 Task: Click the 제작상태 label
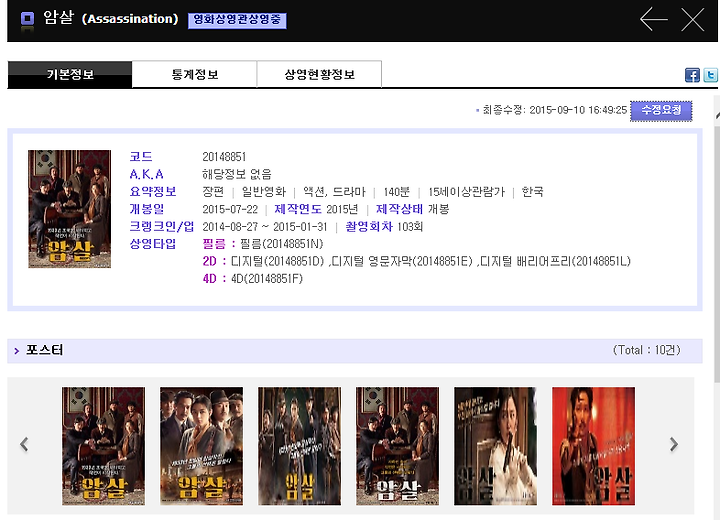(399, 209)
